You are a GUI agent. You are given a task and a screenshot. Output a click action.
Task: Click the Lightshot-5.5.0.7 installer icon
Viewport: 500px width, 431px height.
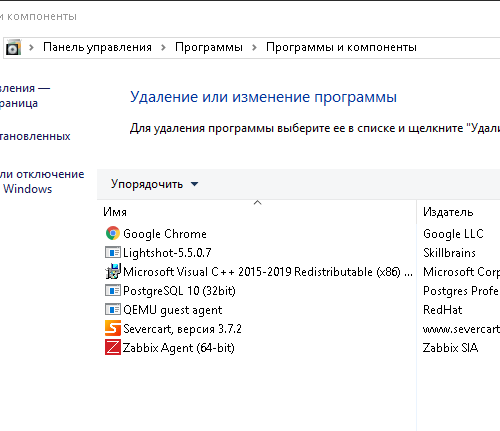113,252
